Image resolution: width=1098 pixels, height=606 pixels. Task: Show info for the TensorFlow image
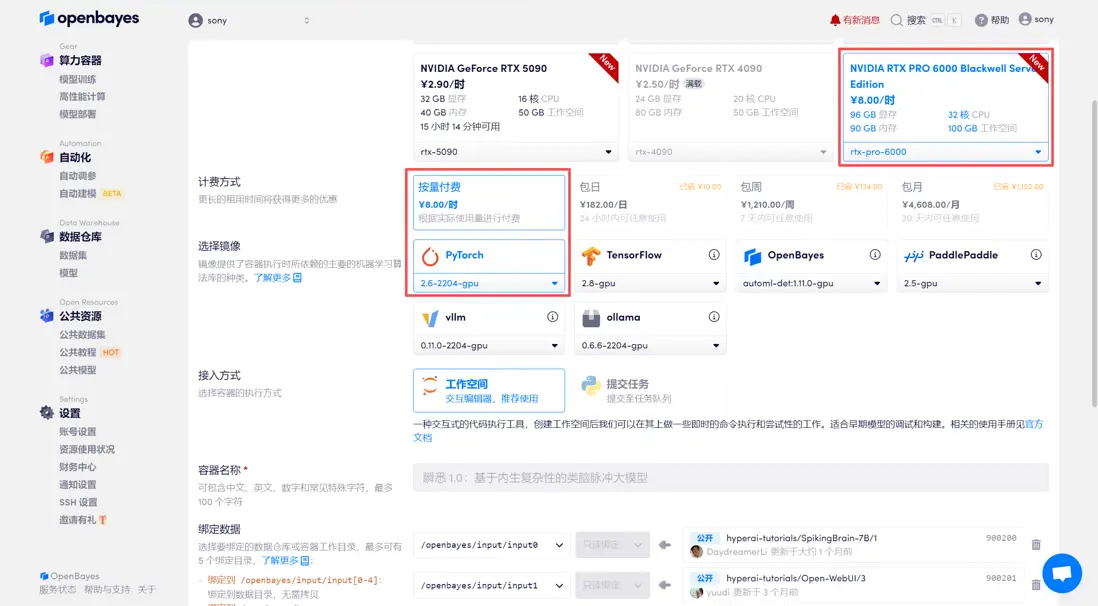pos(714,255)
